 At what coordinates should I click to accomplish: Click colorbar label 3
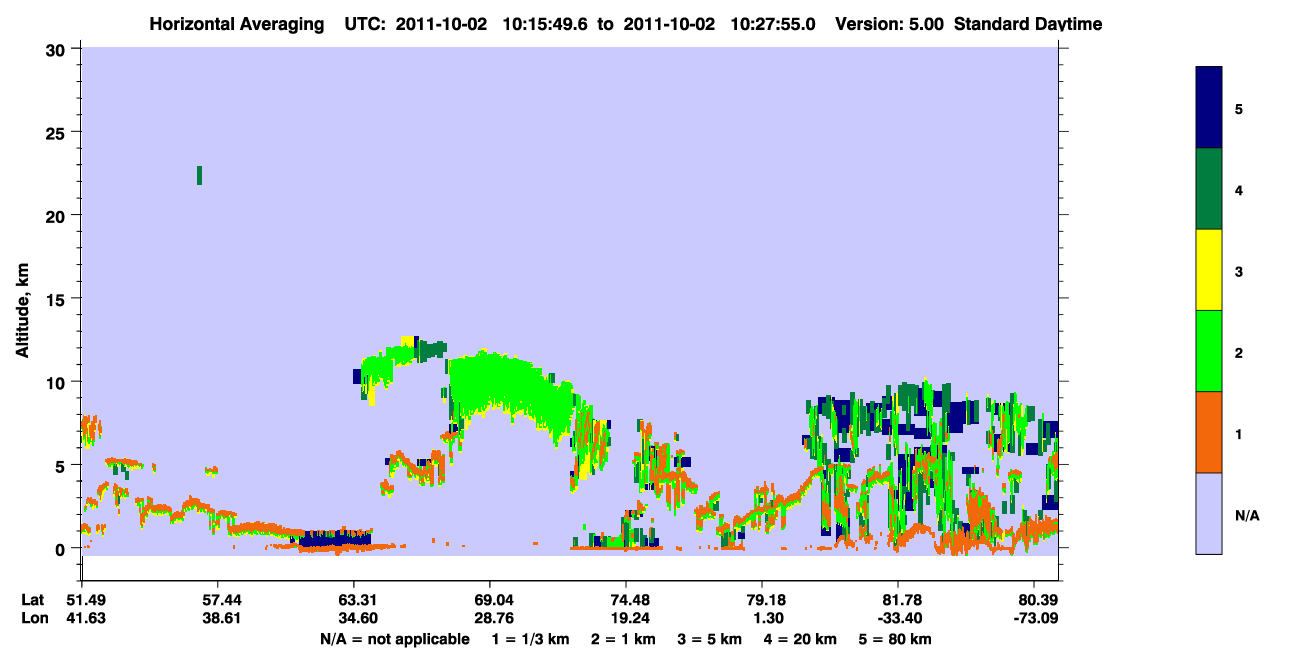pos(1238,271)
